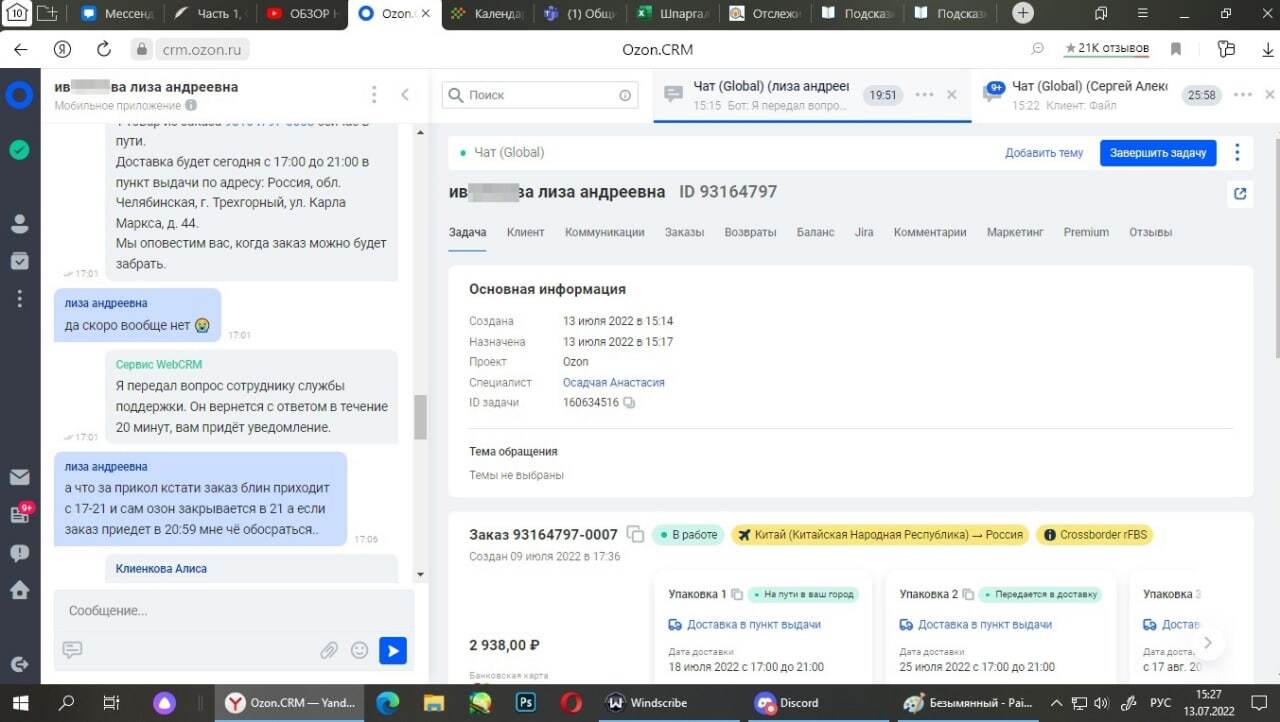The image size is (1280, 722).
Task: Click the Ozon logo in left sidebar
Action: click(x=19, y=96)
